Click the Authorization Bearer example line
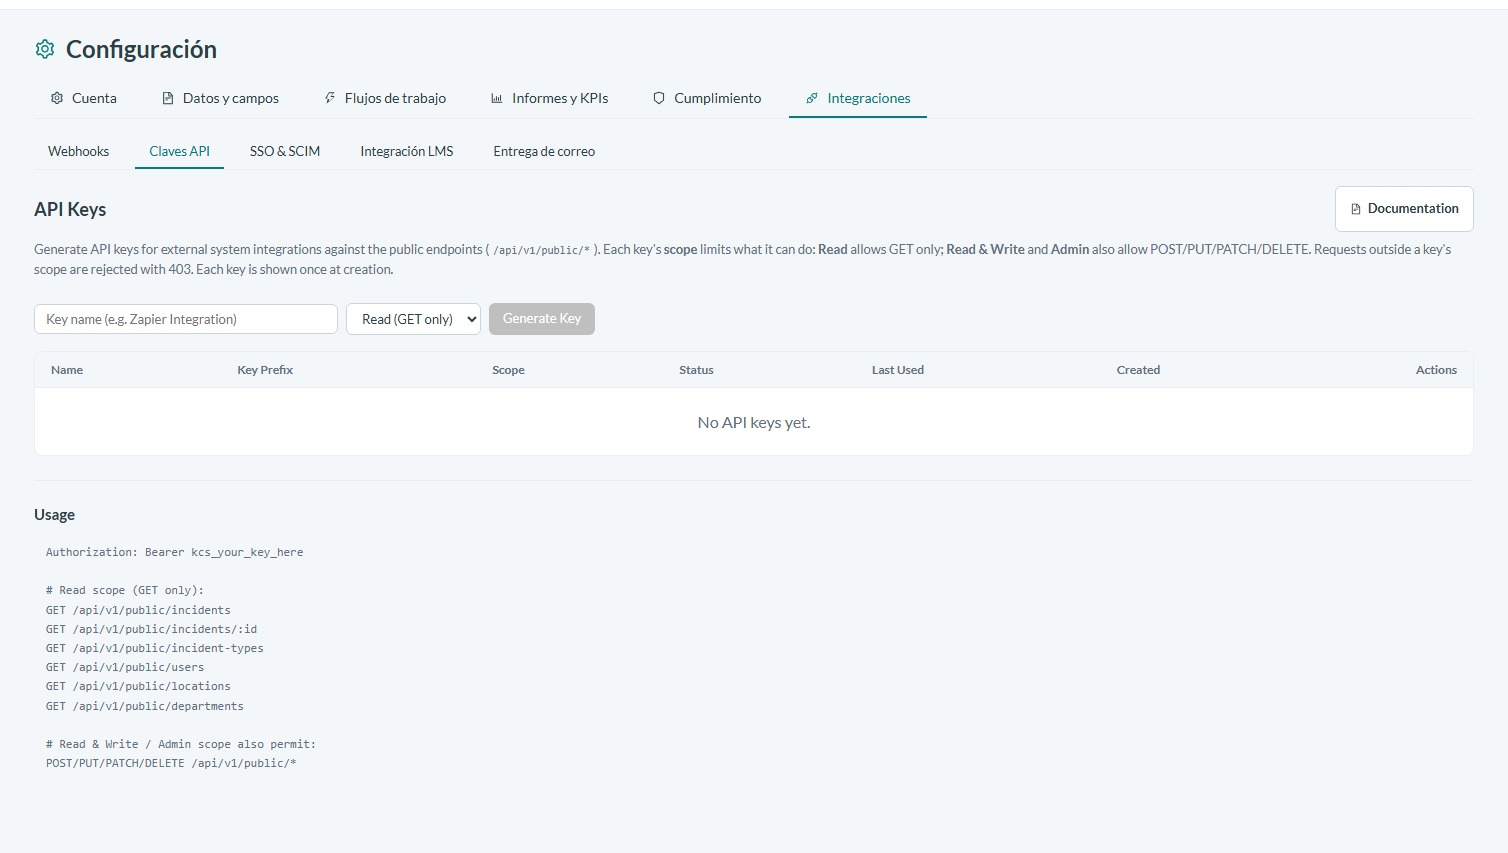The image size is (1508, 853). [x=174, y=552]
